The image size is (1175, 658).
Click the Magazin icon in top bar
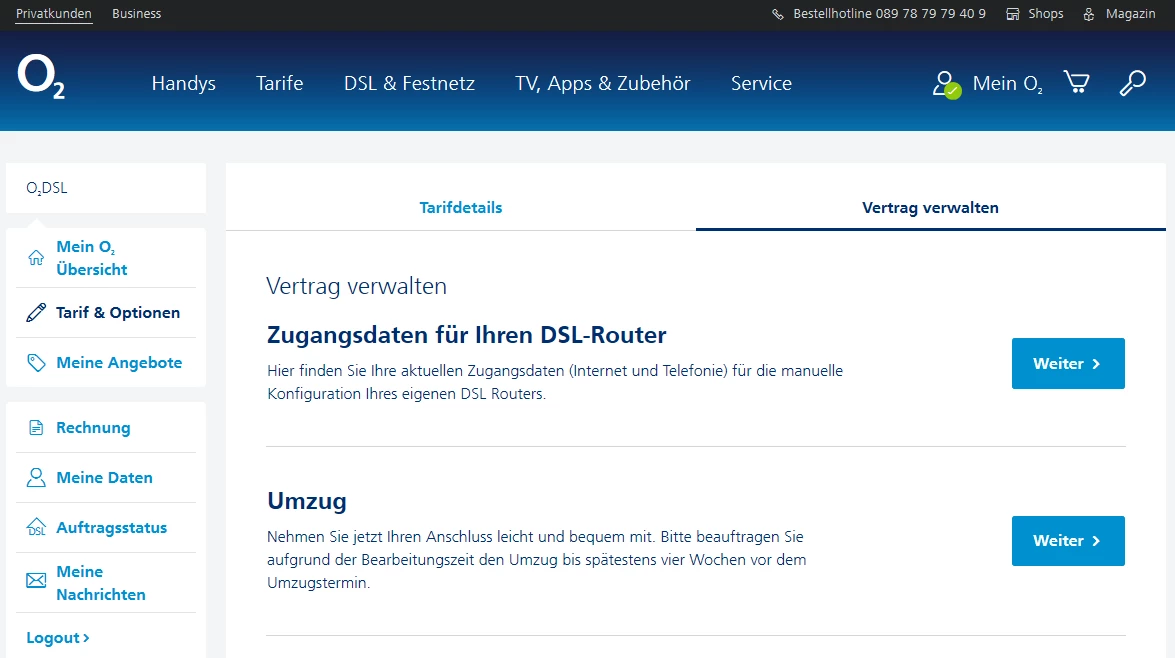[1089, 14]
